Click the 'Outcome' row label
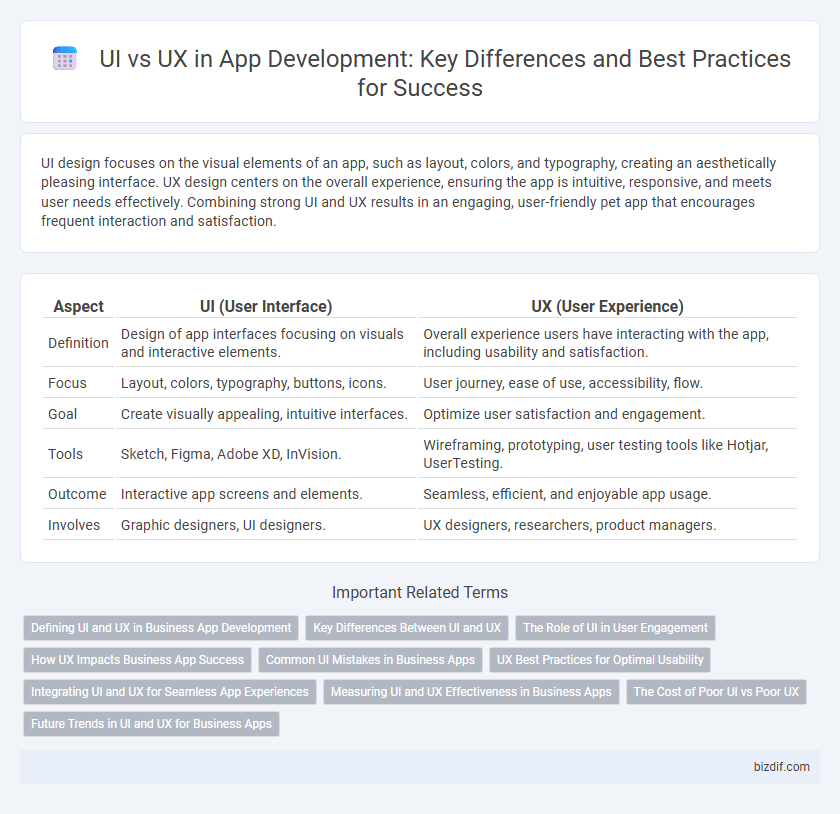 [x=77, y=494]
